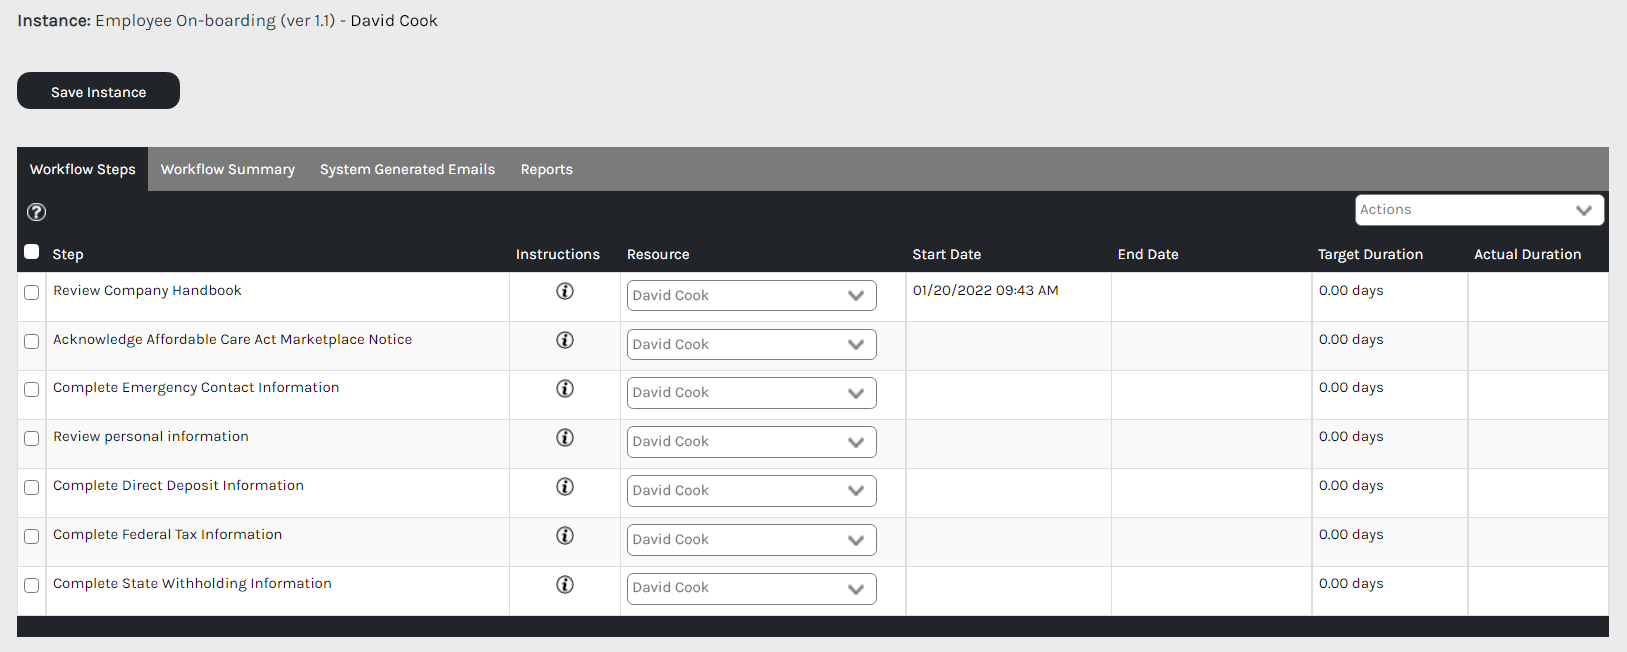Select the Review Company Handbook step name
The image size is (1627, 652).
pos(148,291)
